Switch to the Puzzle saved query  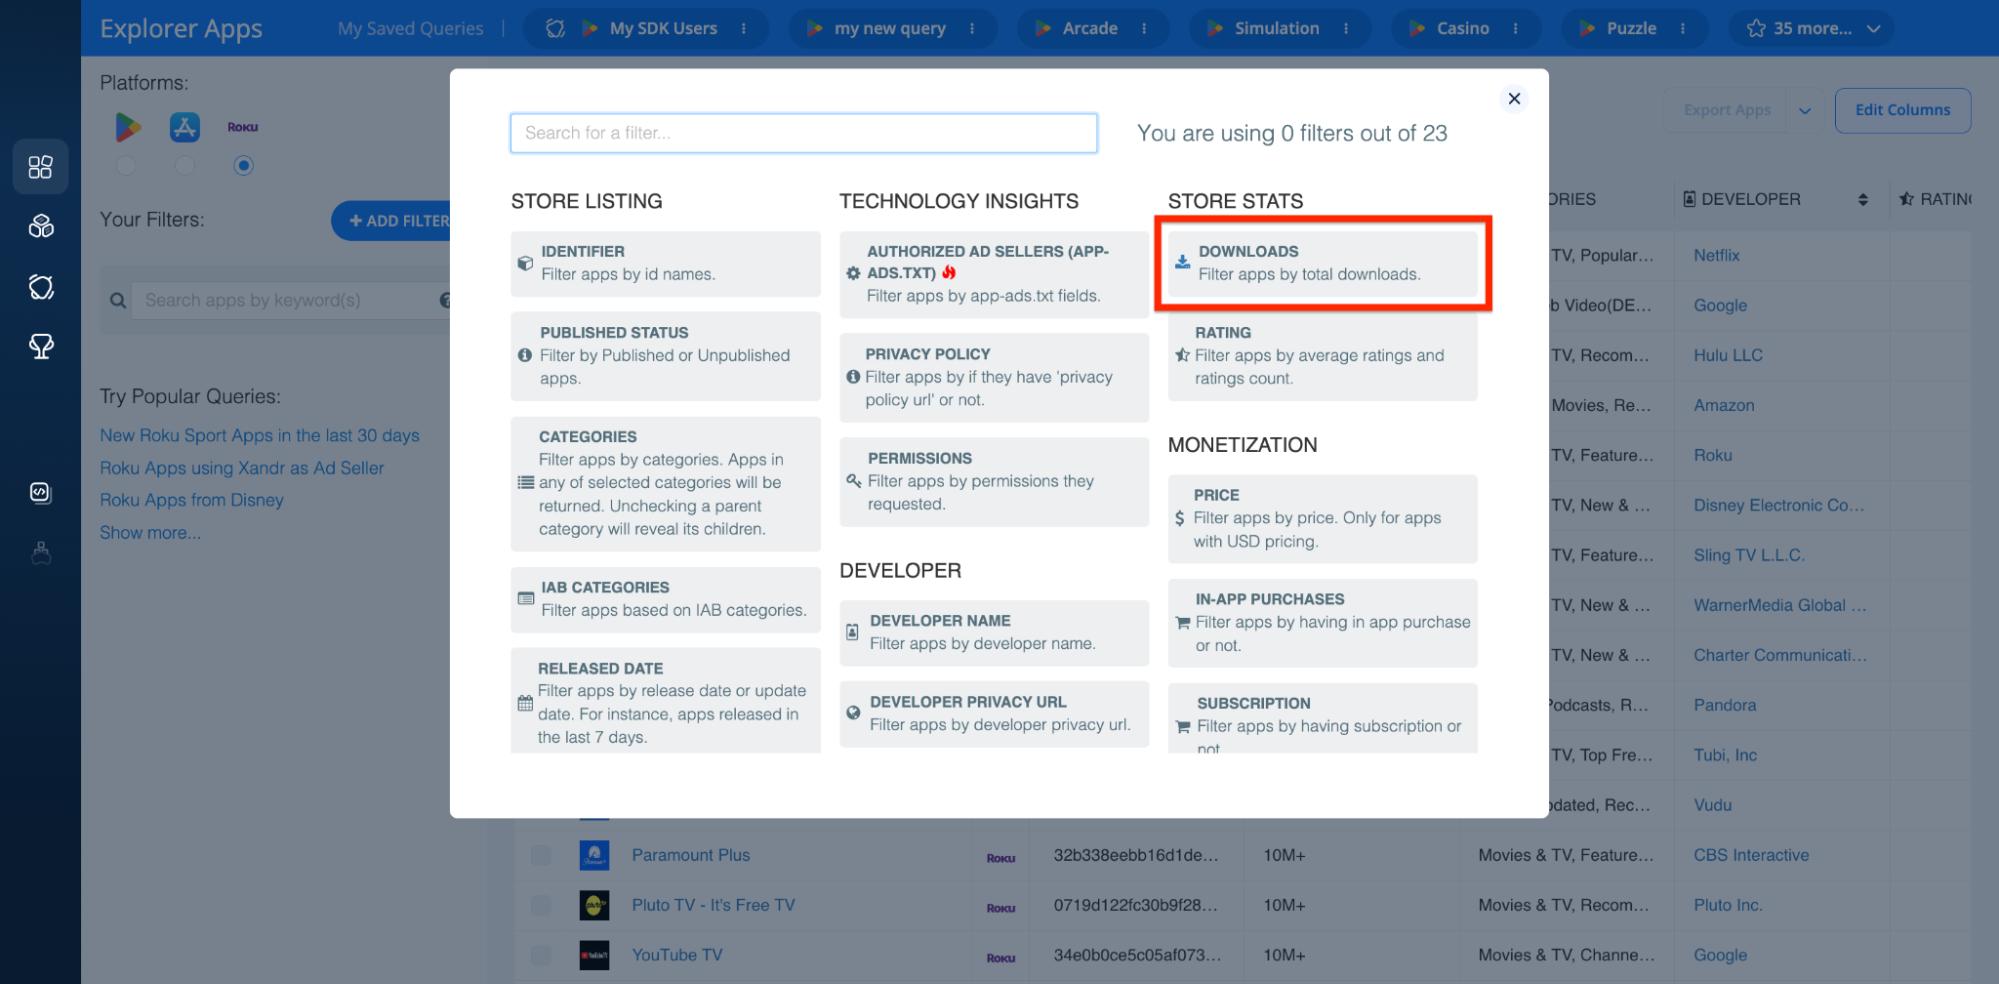[1632, 28]
